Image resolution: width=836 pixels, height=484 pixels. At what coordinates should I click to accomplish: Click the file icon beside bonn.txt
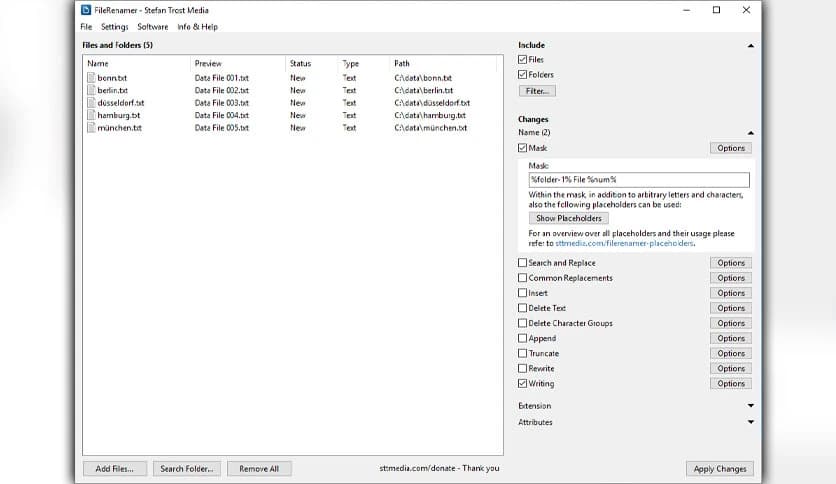click(91, 78)
